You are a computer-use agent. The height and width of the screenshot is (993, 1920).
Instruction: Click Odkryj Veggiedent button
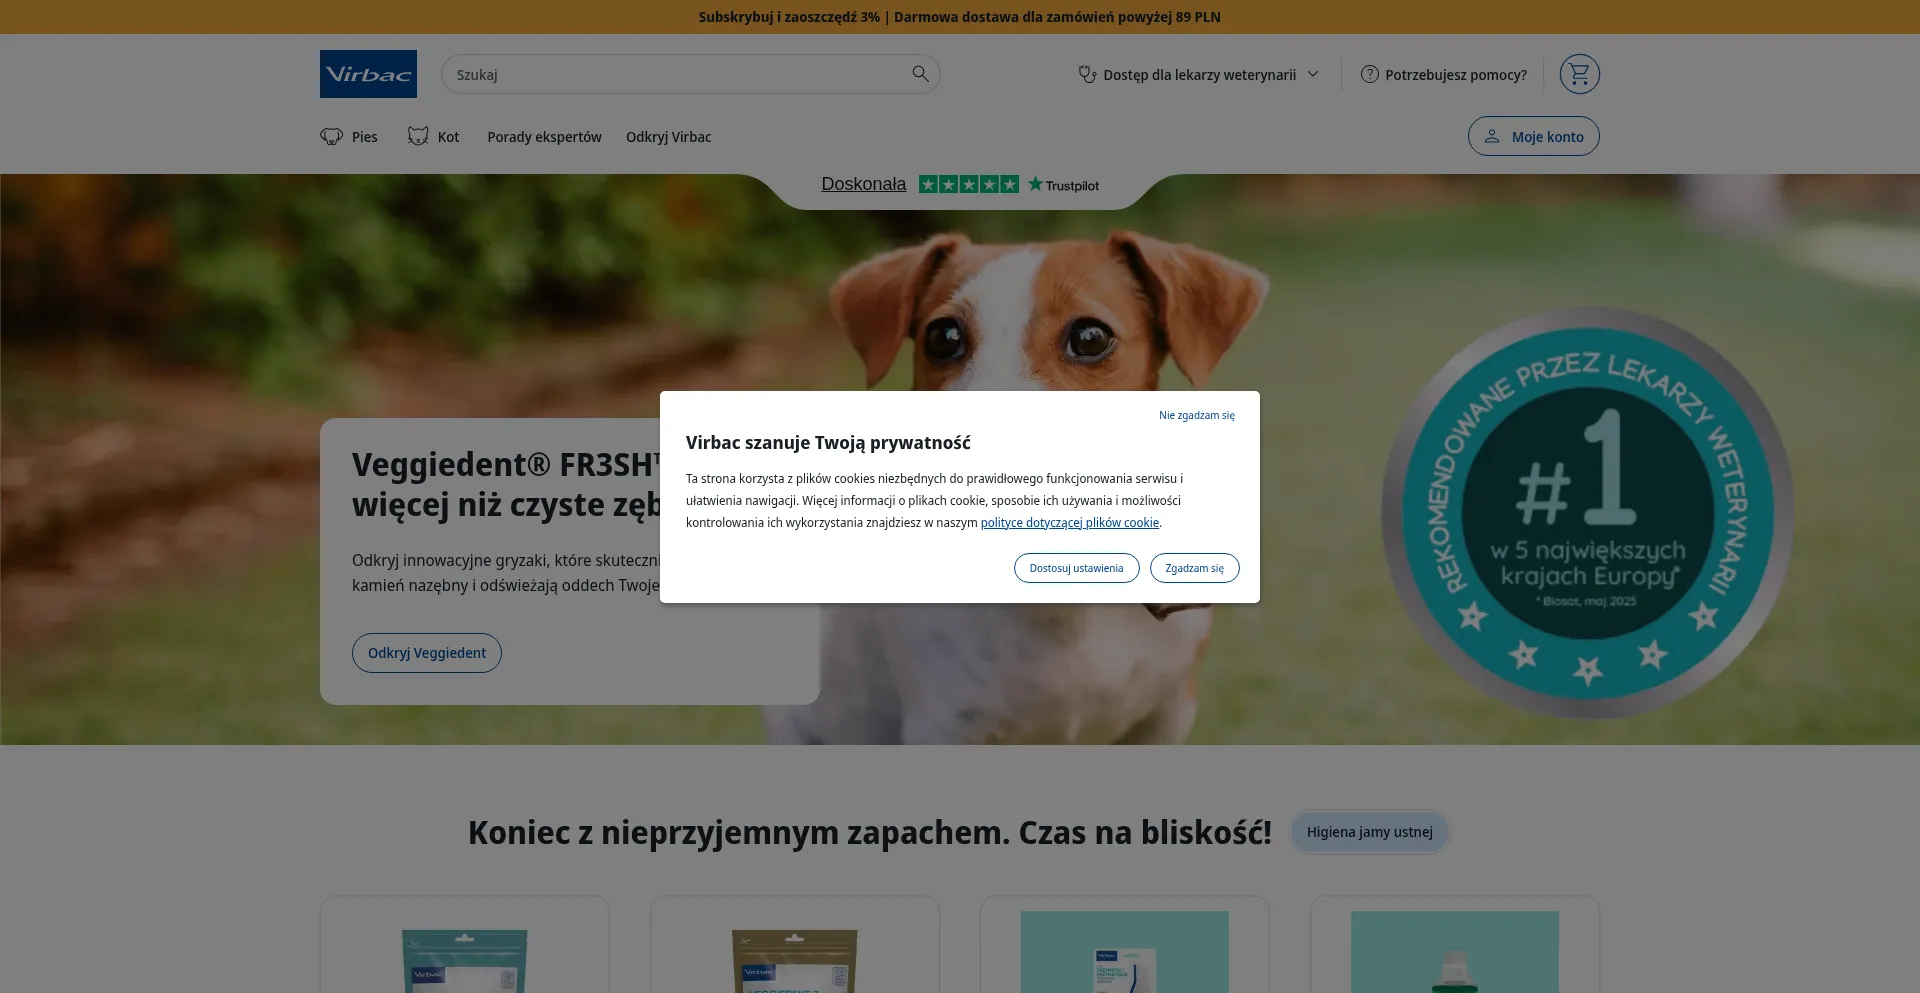[x=427, y=653]
